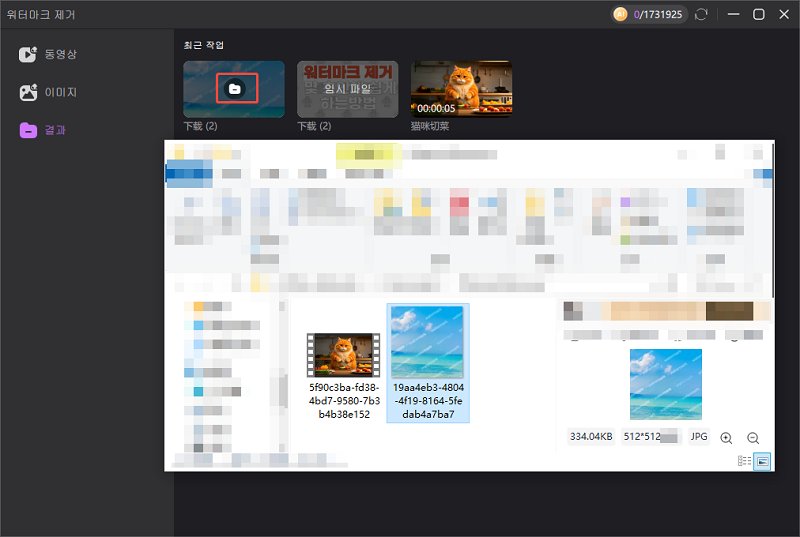Open folder icon on first recent thumbnail
800x537 pixels.
click(x=234, y=89)
